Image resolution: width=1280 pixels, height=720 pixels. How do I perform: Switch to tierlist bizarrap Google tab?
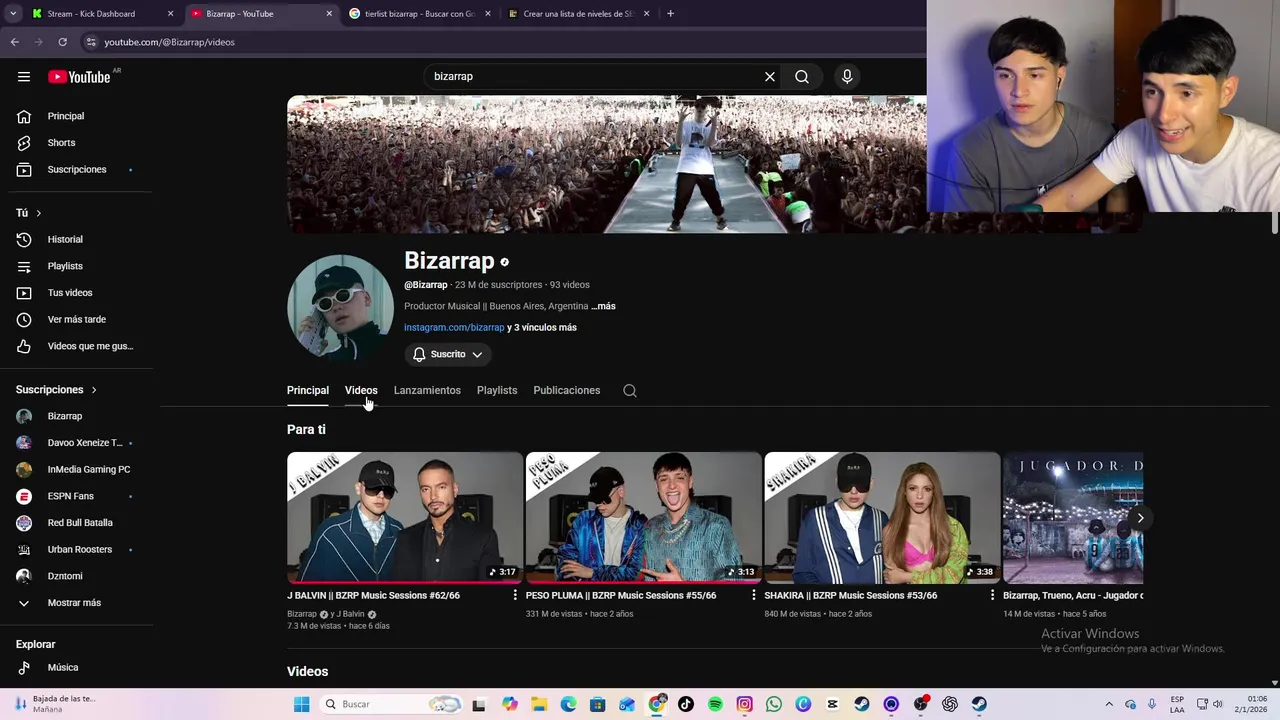[417, 14]
